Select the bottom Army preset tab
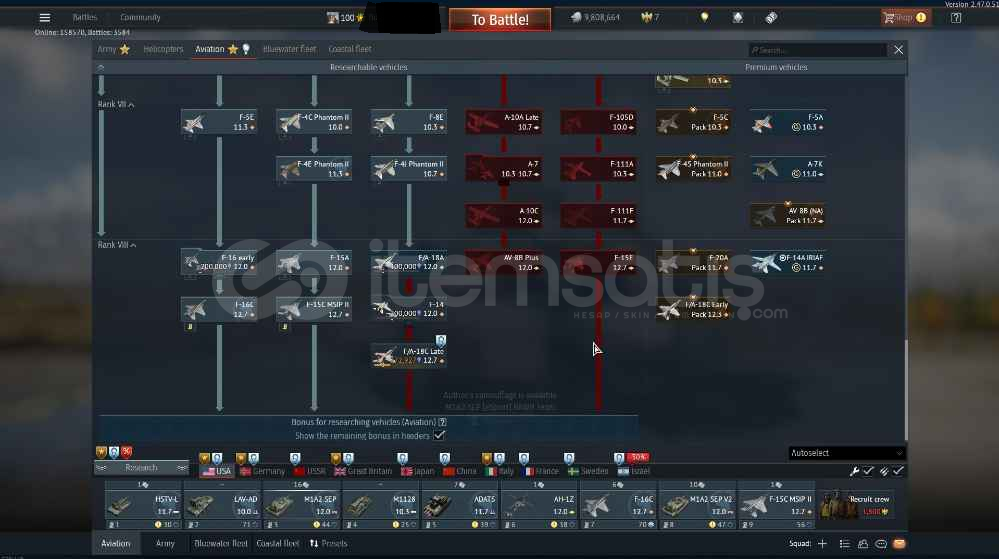Screen dimensions: 999x559 tap(165, 544)
